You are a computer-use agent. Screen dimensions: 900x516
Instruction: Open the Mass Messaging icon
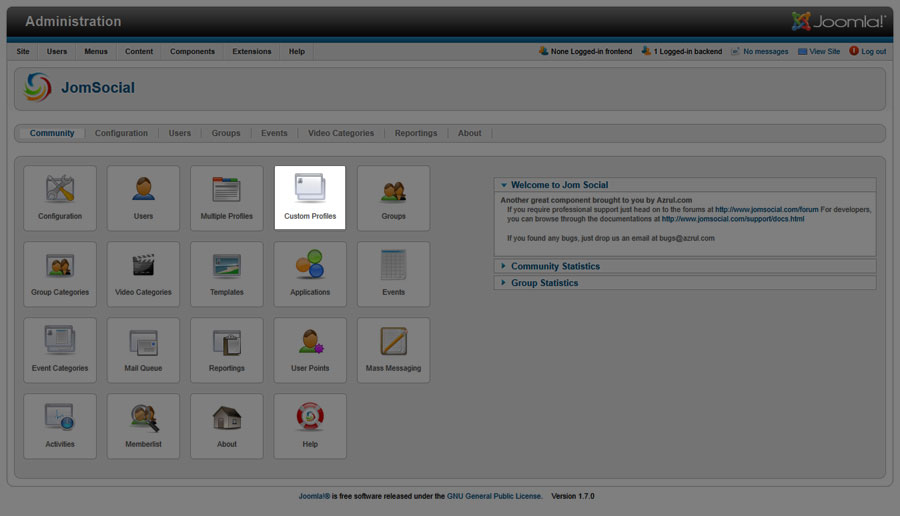pos(393,350)
